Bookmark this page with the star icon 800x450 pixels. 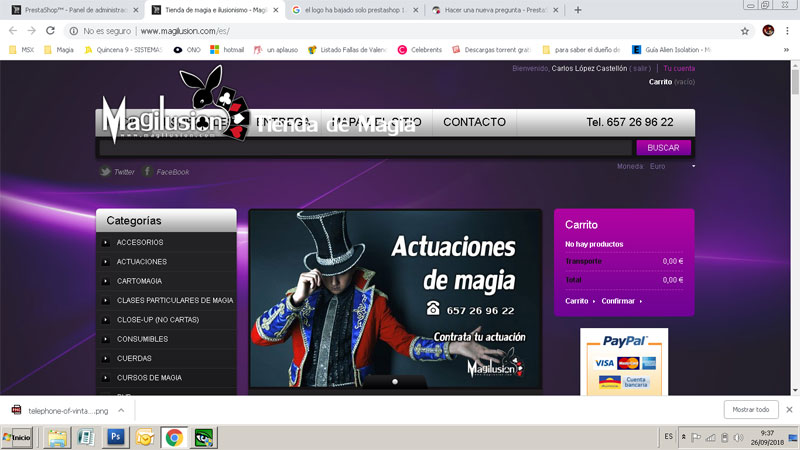[745, 31]
